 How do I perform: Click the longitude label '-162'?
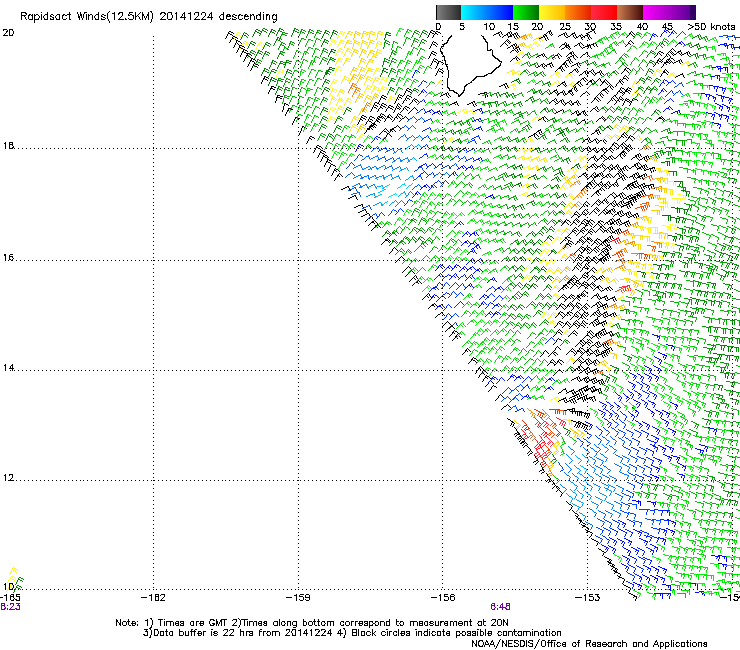pyautogui.click(x=153, y=598)
